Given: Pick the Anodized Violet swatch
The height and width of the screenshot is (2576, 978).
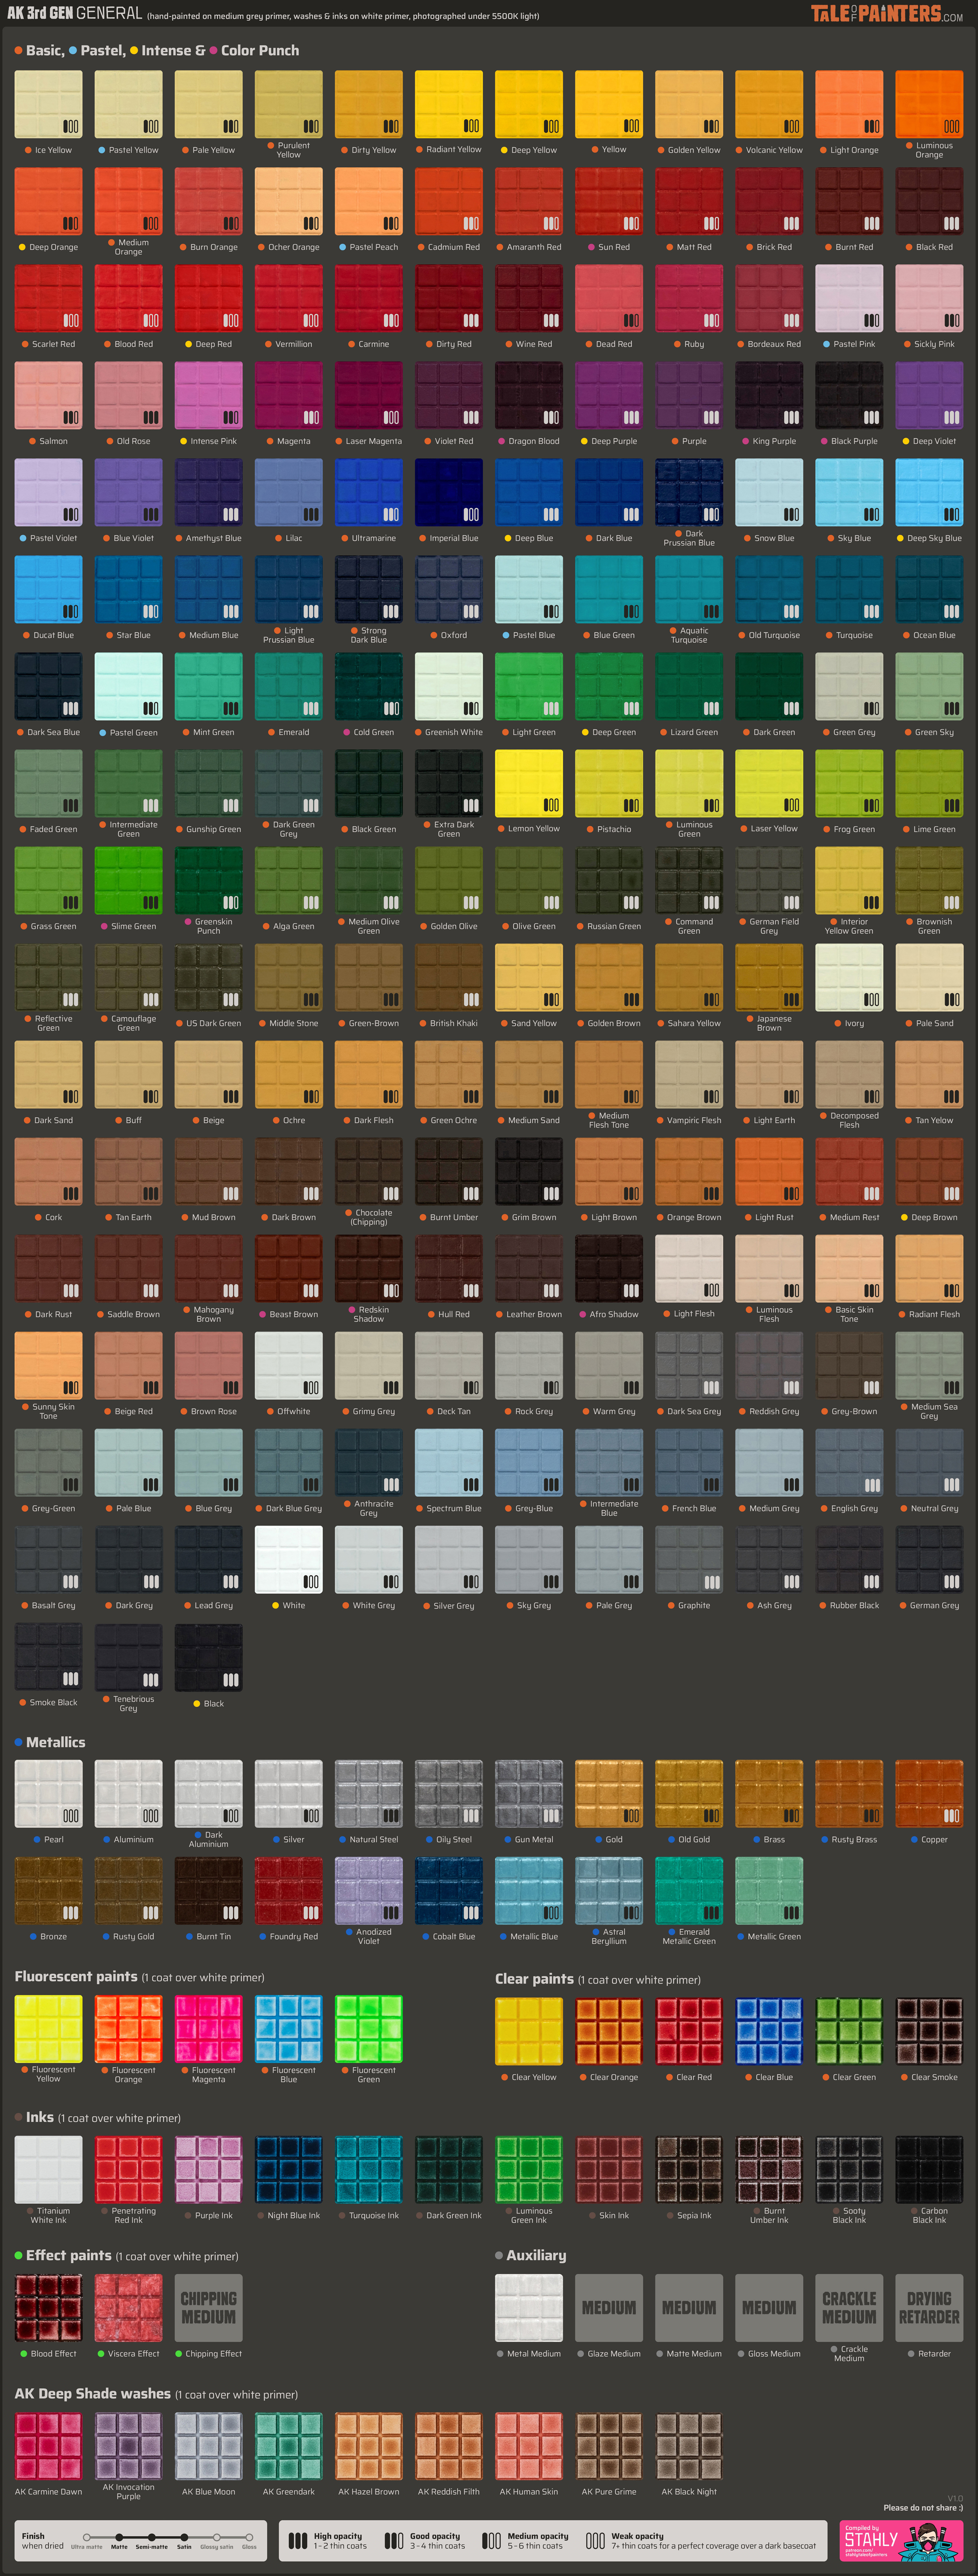Looking at the screenshot, I should point(369,1890).
